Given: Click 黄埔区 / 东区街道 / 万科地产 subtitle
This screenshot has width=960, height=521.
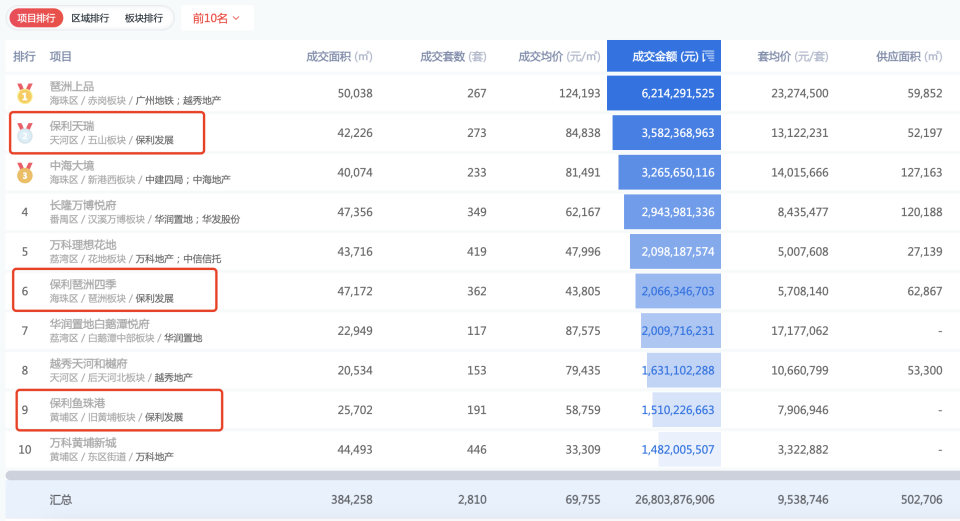Looking at the screenshot, I should (x=111, y=457).
